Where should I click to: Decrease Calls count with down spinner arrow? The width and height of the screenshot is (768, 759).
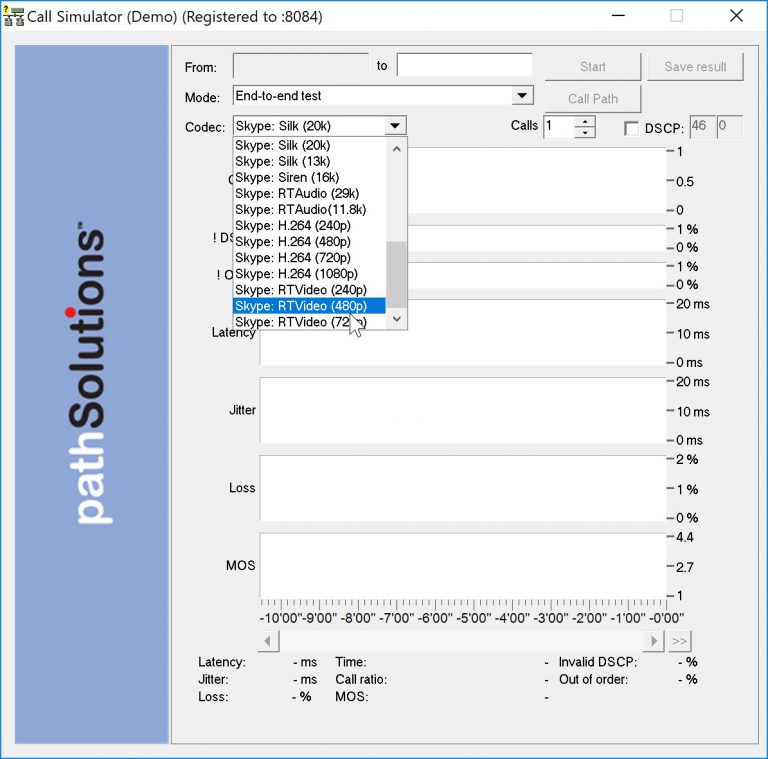pyautogui.click(x=585, y=132)
